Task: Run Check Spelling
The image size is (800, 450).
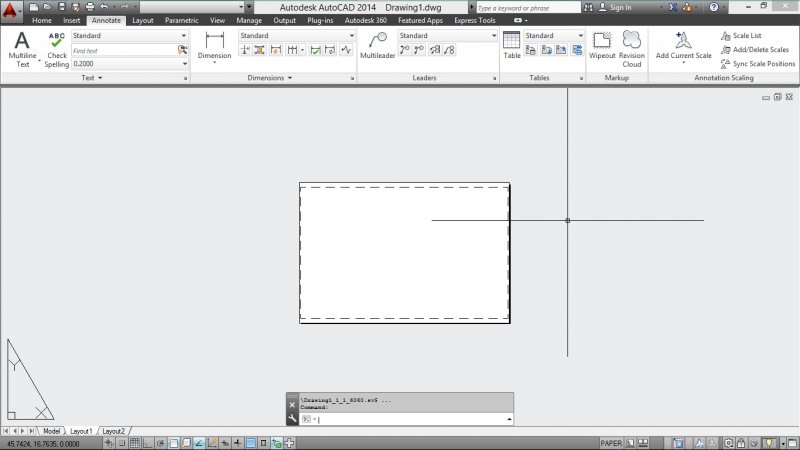Action: click(56, 48)
